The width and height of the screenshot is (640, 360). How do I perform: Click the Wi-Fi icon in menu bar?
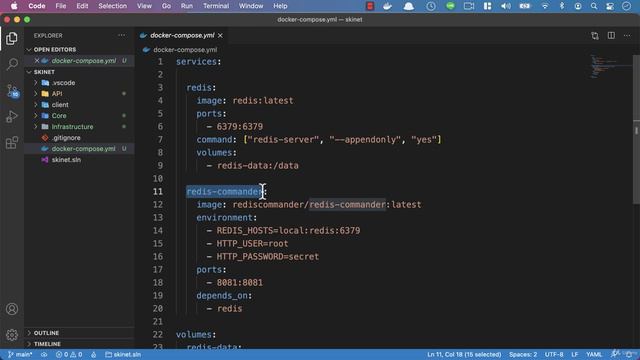click(545, 6)
